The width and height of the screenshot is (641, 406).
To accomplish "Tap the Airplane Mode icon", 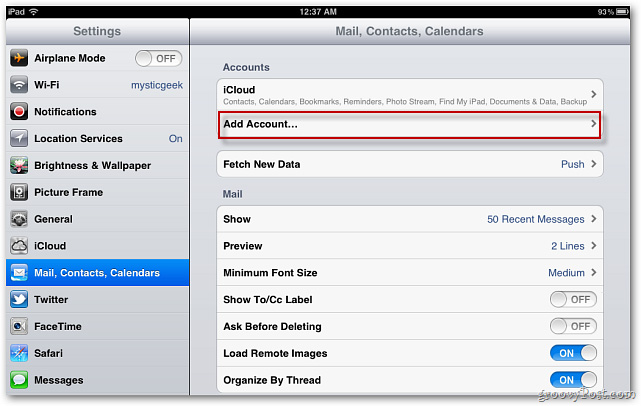I will [19, 58].
